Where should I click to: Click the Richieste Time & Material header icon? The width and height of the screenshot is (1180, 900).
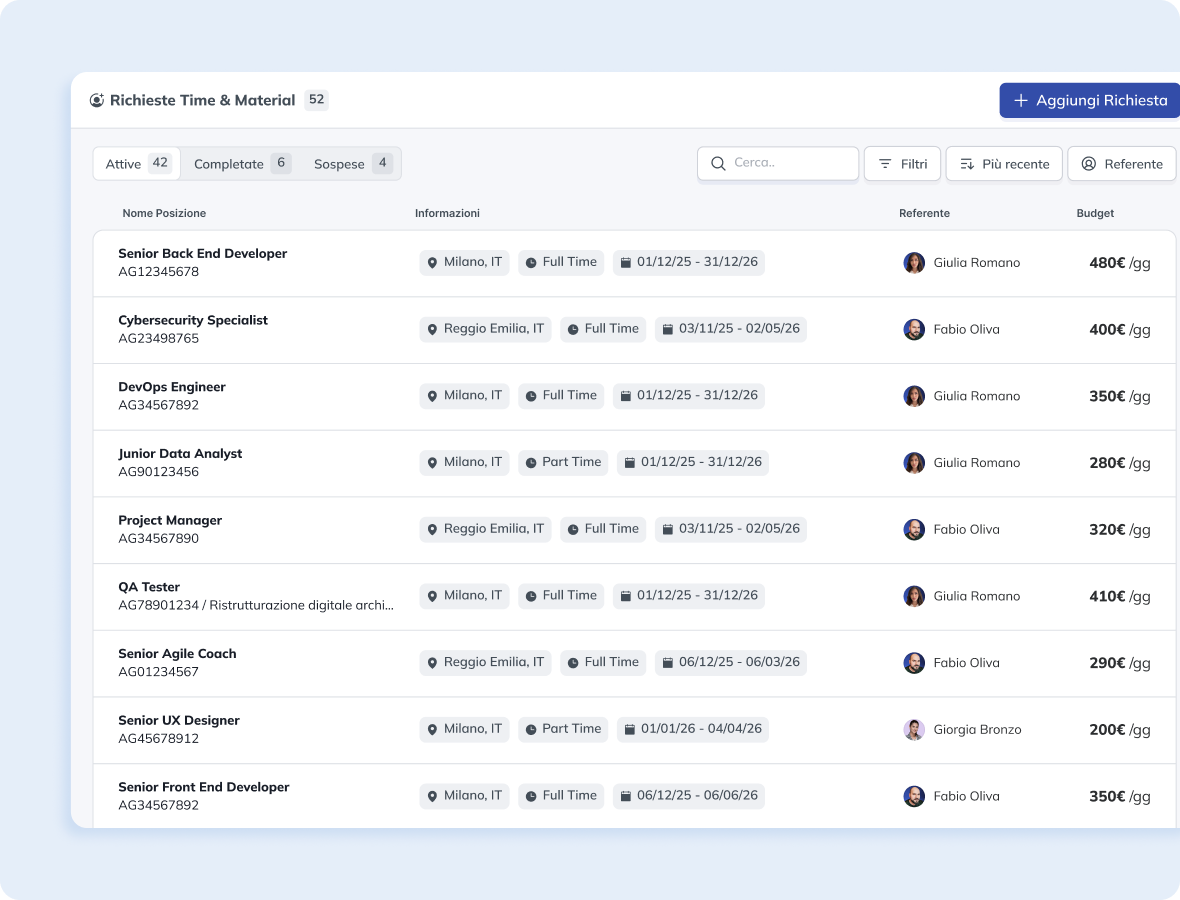97,100
